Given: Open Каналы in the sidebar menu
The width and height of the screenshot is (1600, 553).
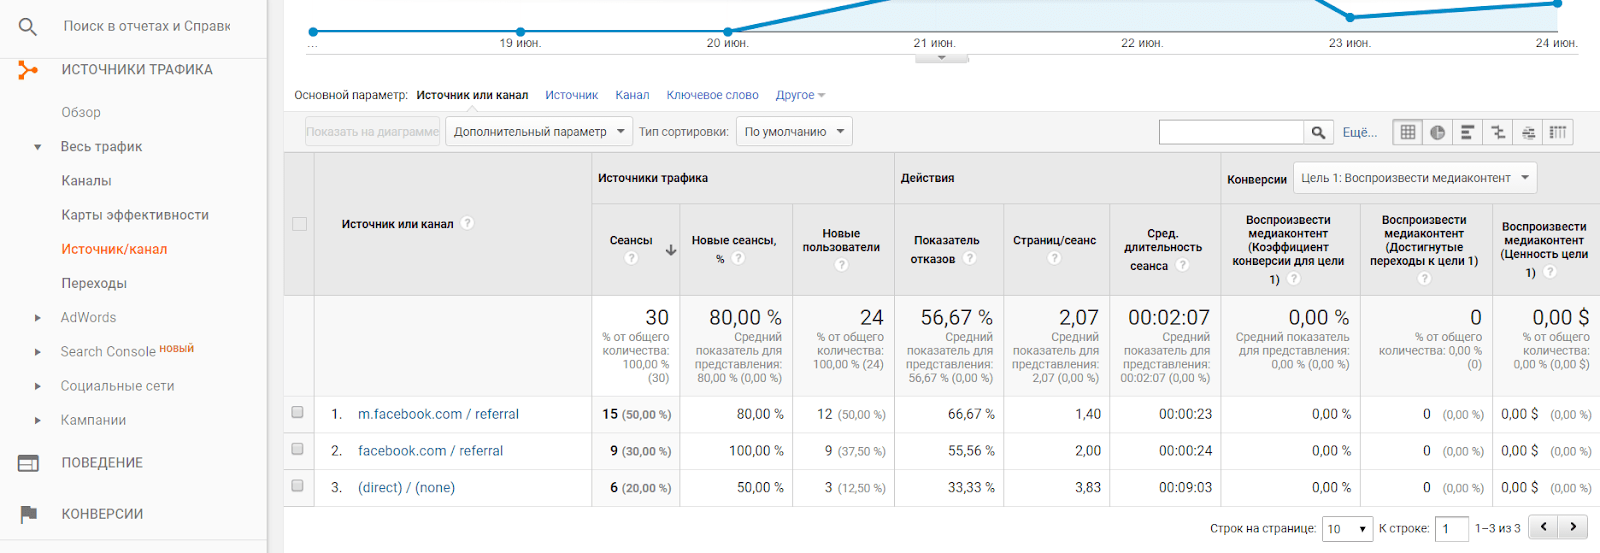Looking at the screenshot, I should (x=86, y=181).
